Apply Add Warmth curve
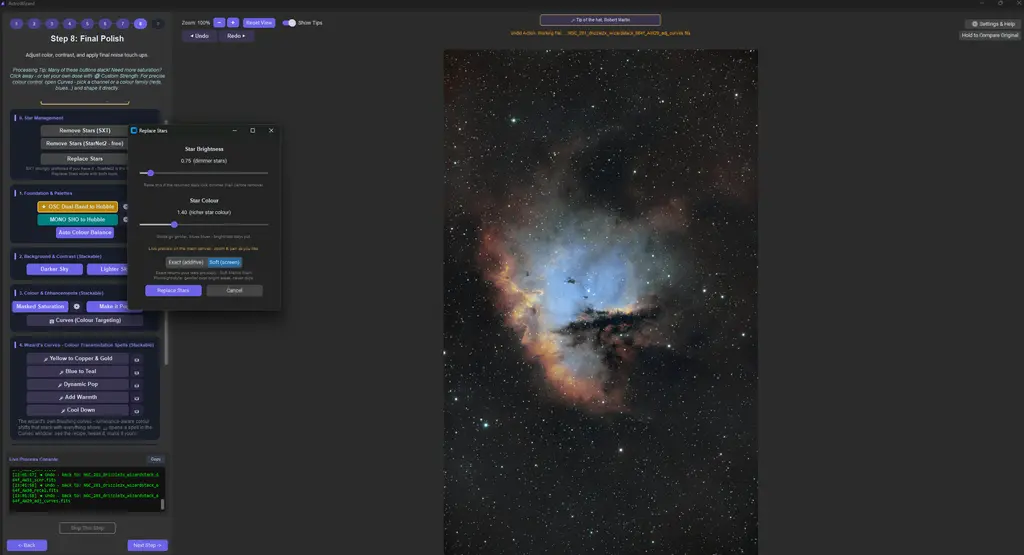This screenshot has width=1024, height=555. (x=77, y=397)
